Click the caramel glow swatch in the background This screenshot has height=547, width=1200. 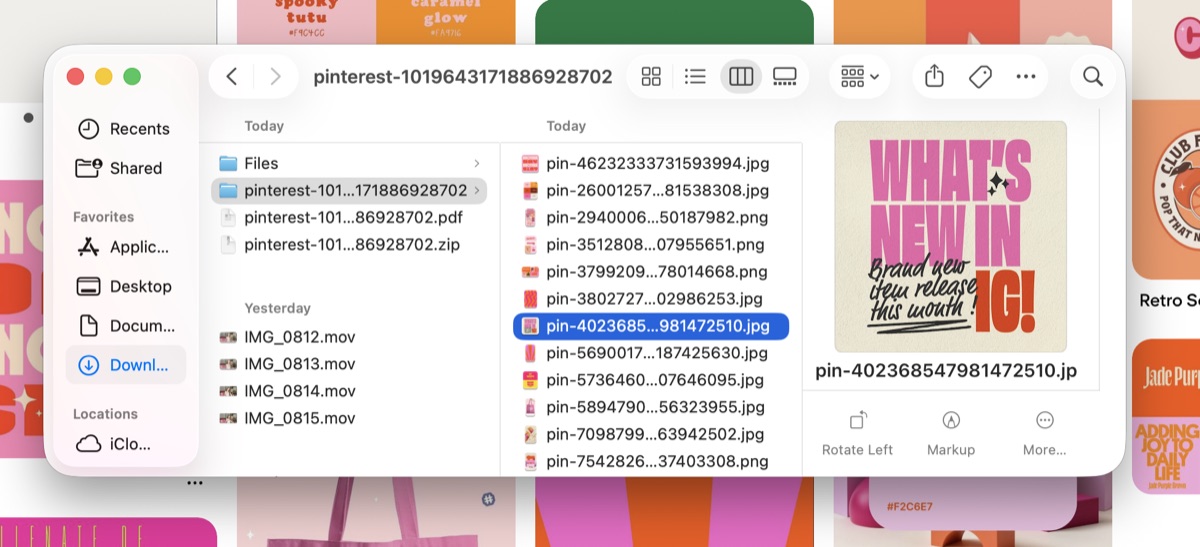[x=446, y=20]
